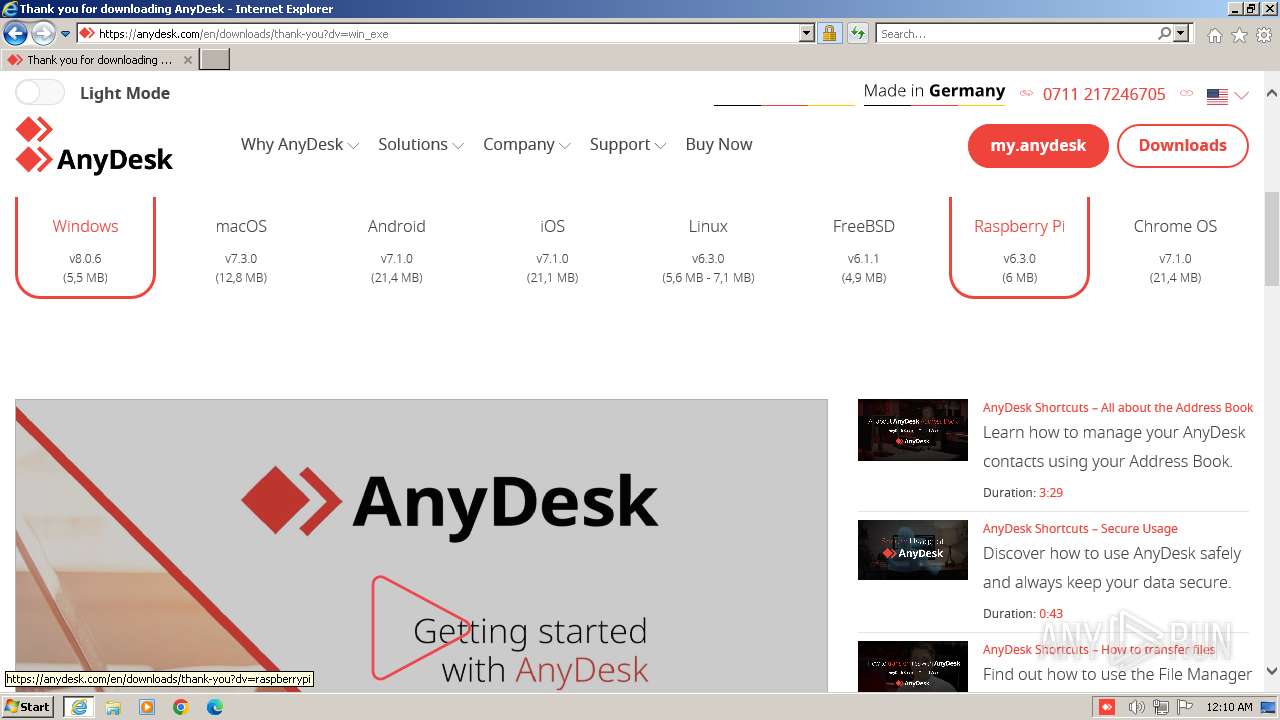Open the IE Tools gear icon

1264,35
